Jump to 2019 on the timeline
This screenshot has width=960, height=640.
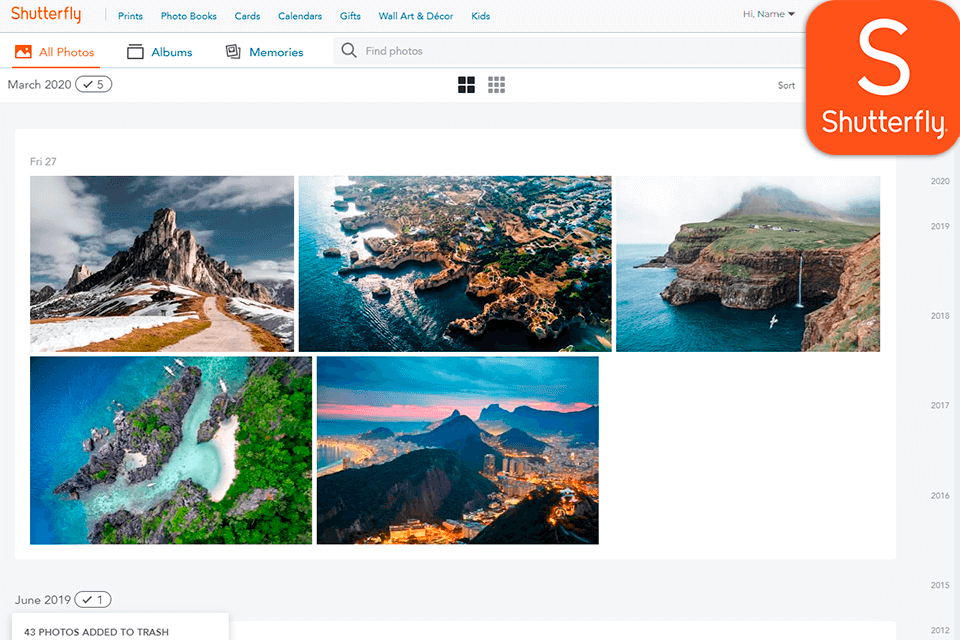tap(940, 226)
